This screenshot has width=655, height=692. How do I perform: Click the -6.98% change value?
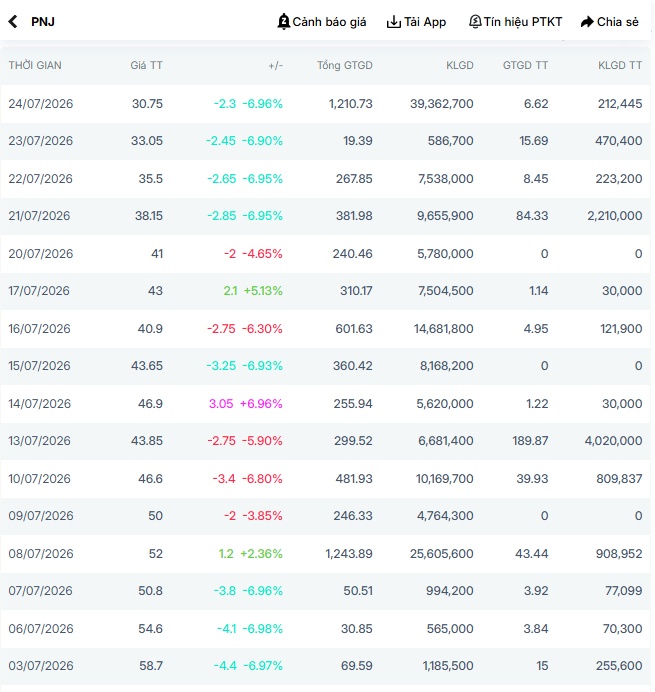click(263, 629)
